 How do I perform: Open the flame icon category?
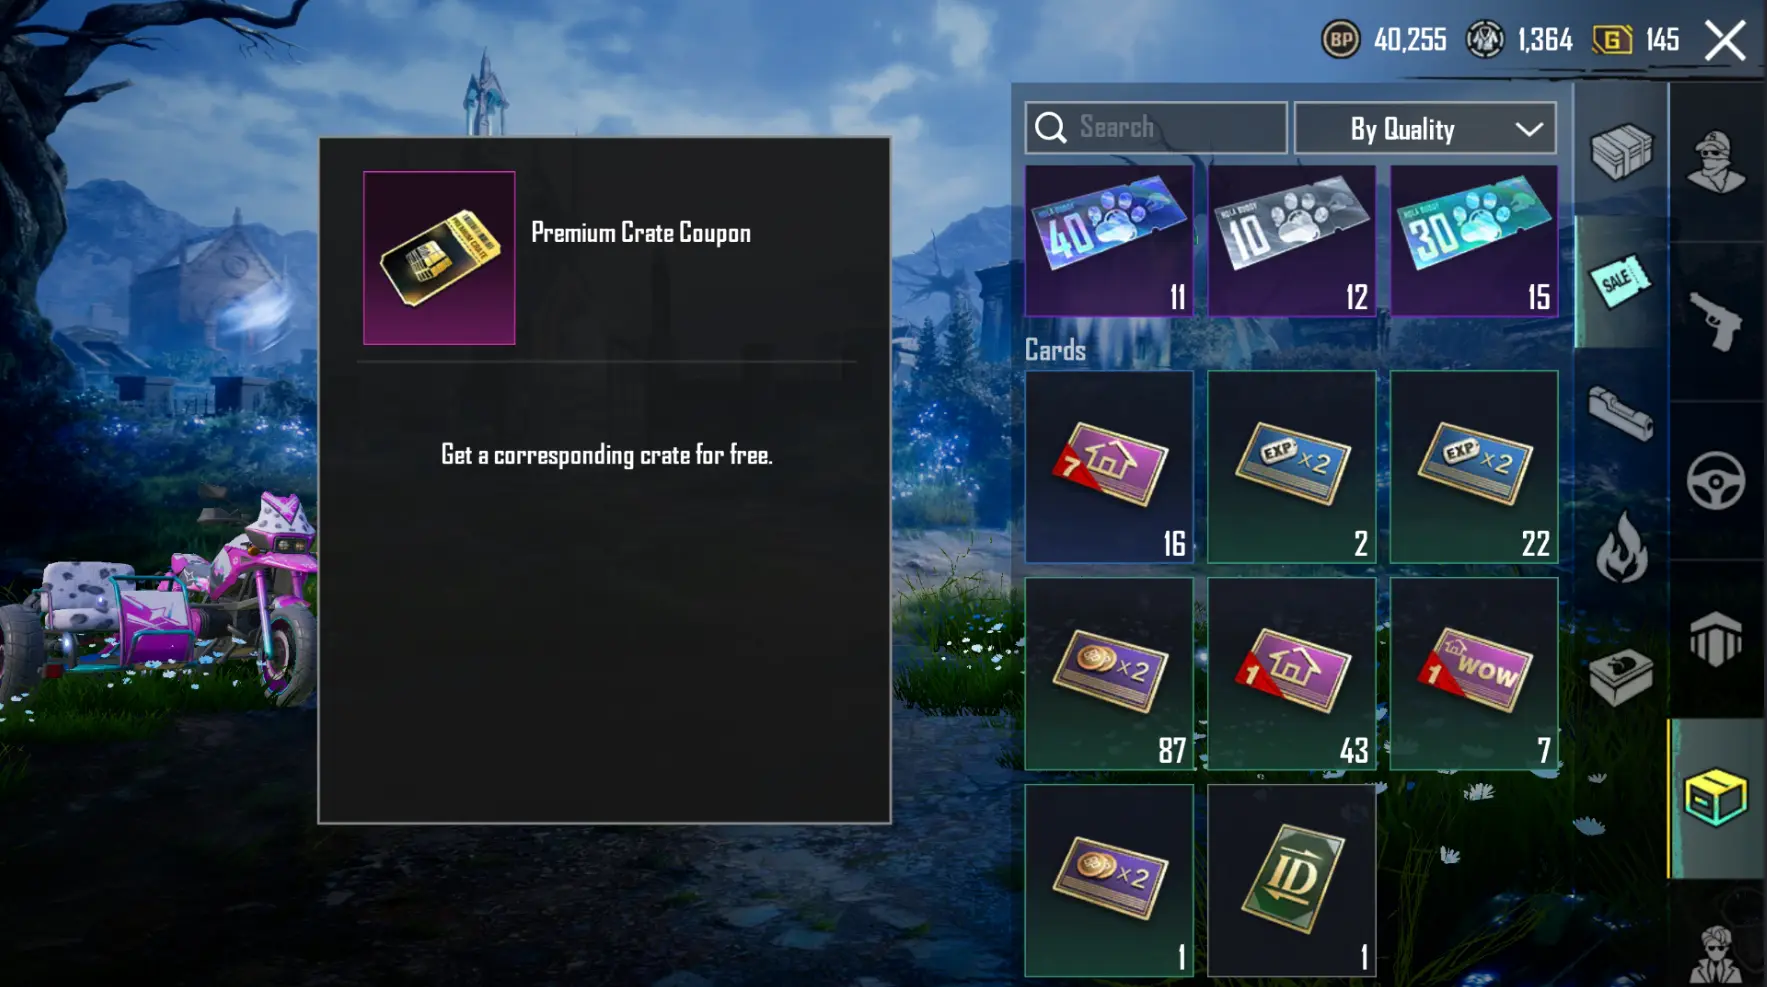pyautogui.click(x=1621, y=547)
